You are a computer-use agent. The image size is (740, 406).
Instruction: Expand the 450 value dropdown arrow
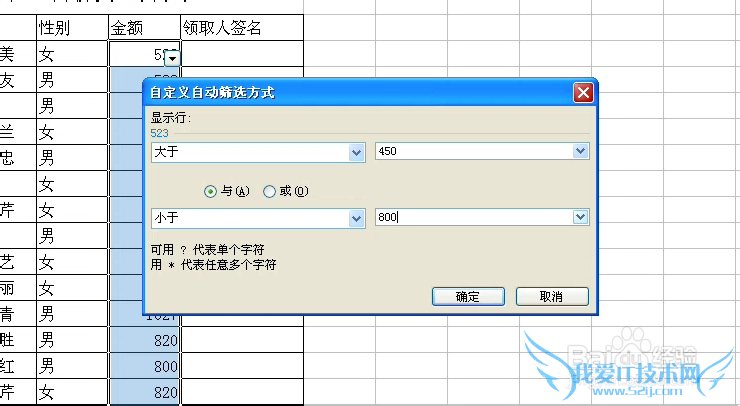tap(580, 152)
